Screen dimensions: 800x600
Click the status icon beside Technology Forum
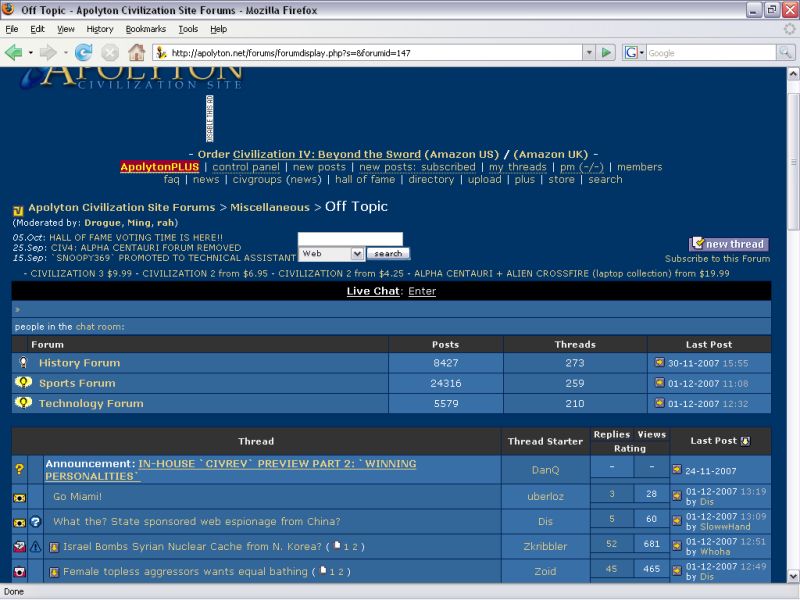[22, 403]
